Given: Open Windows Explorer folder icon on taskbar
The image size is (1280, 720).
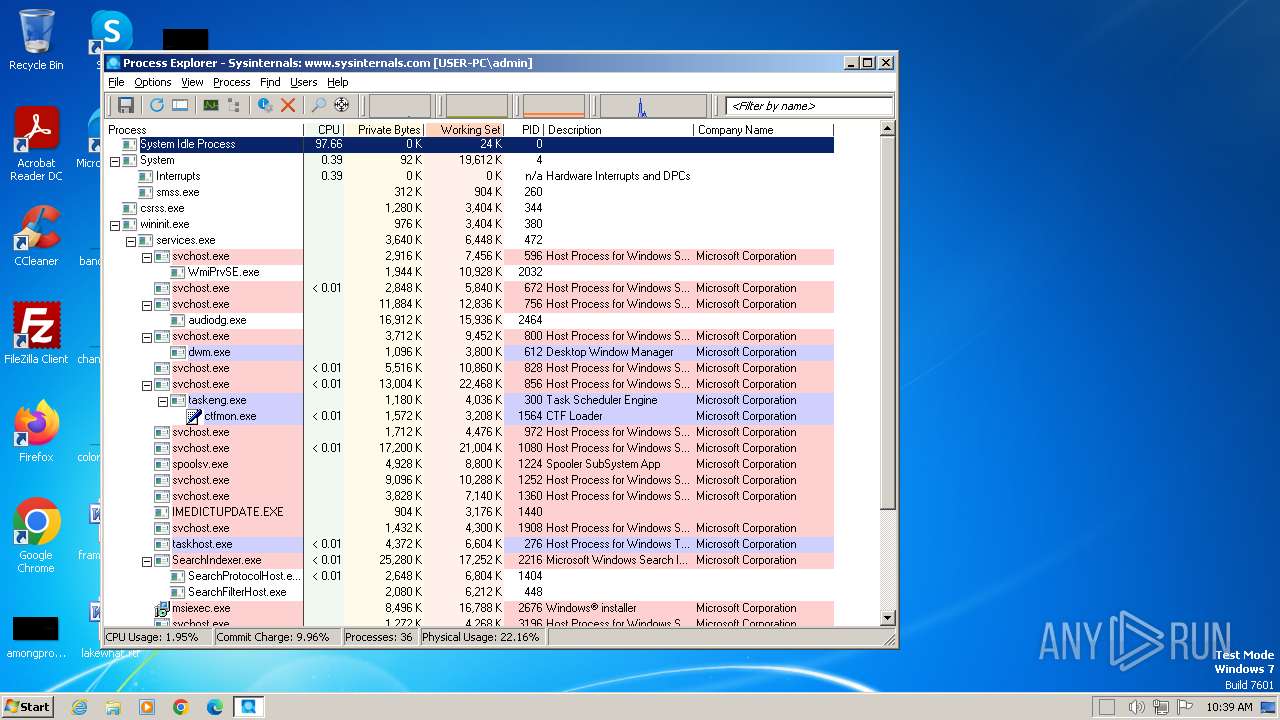Looking at the screenshot, I should pyautogui.click(x=113, y=707).
